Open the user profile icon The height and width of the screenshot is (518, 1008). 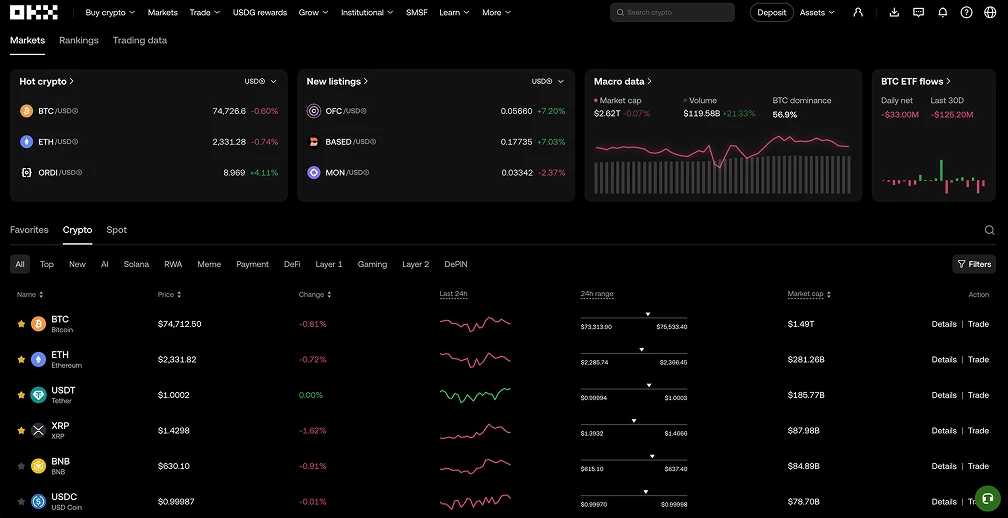pyautogui.click(x=858, y=12)
